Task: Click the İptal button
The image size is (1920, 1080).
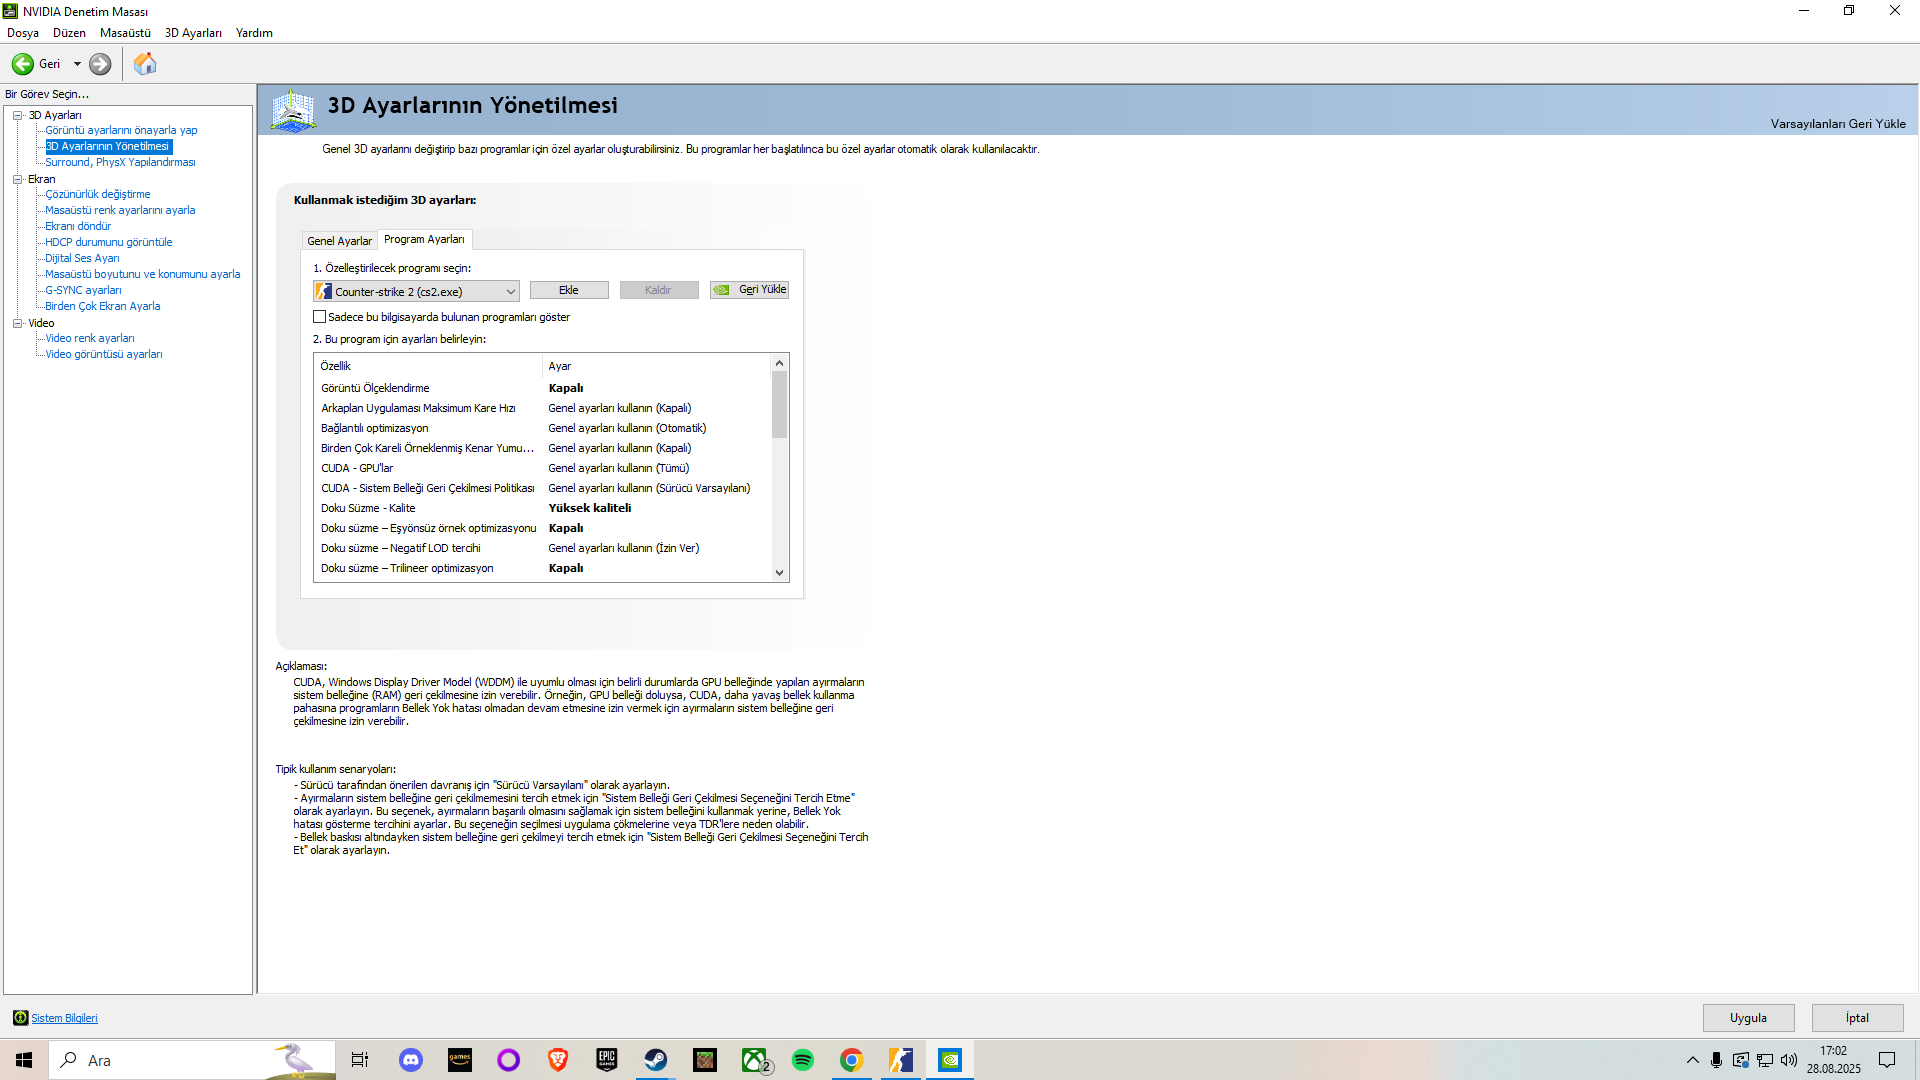Action: pos(1858,1018)
